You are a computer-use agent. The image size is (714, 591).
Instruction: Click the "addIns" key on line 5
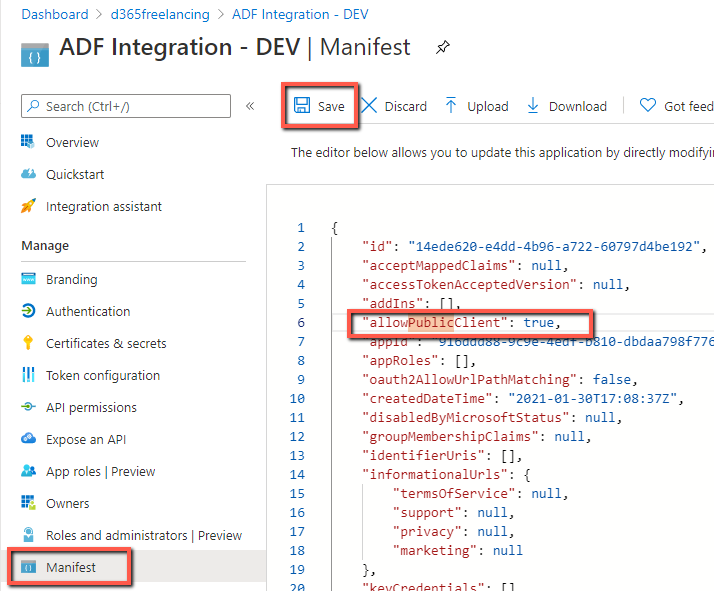[393, 303]
